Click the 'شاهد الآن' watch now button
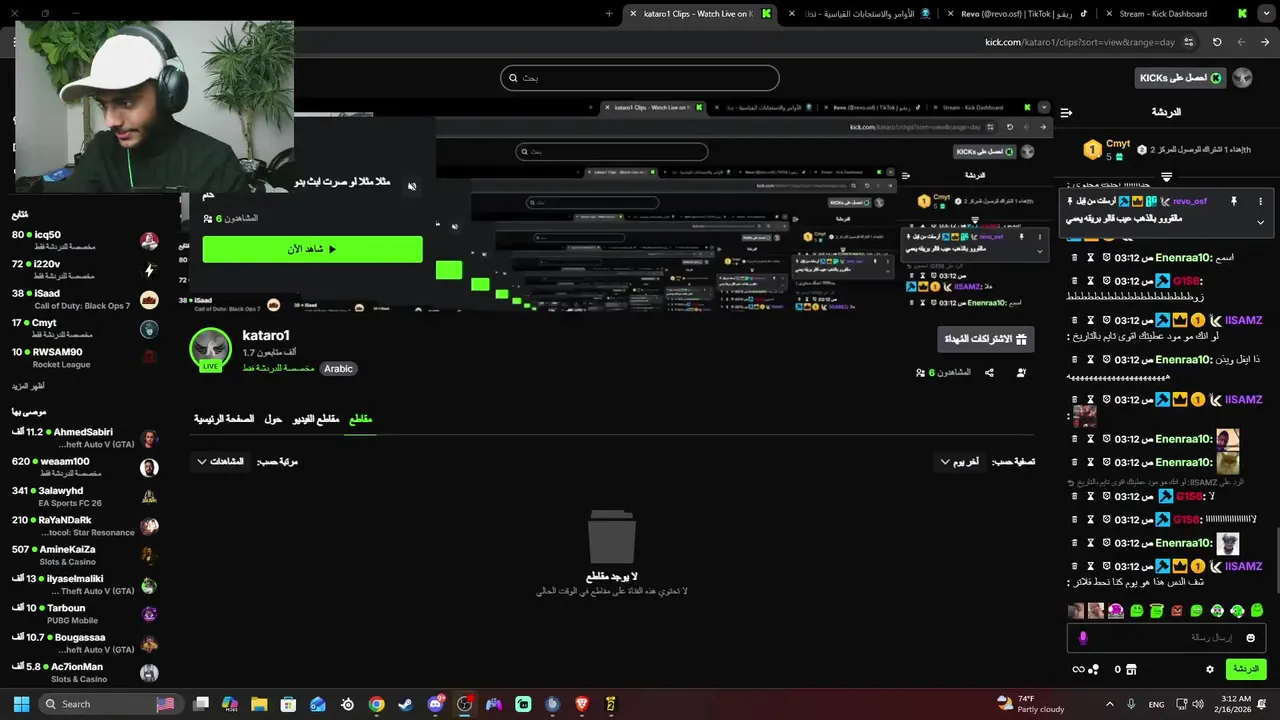The width and height of the screenshot is (1280, 720). pyautogui.click(x=312, y=249)
